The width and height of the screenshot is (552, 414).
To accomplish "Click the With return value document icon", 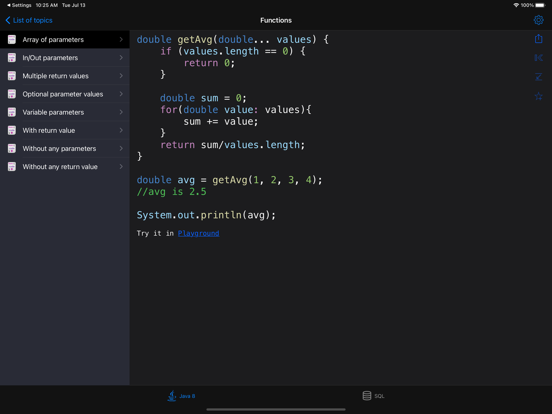I will coord(12,130).
